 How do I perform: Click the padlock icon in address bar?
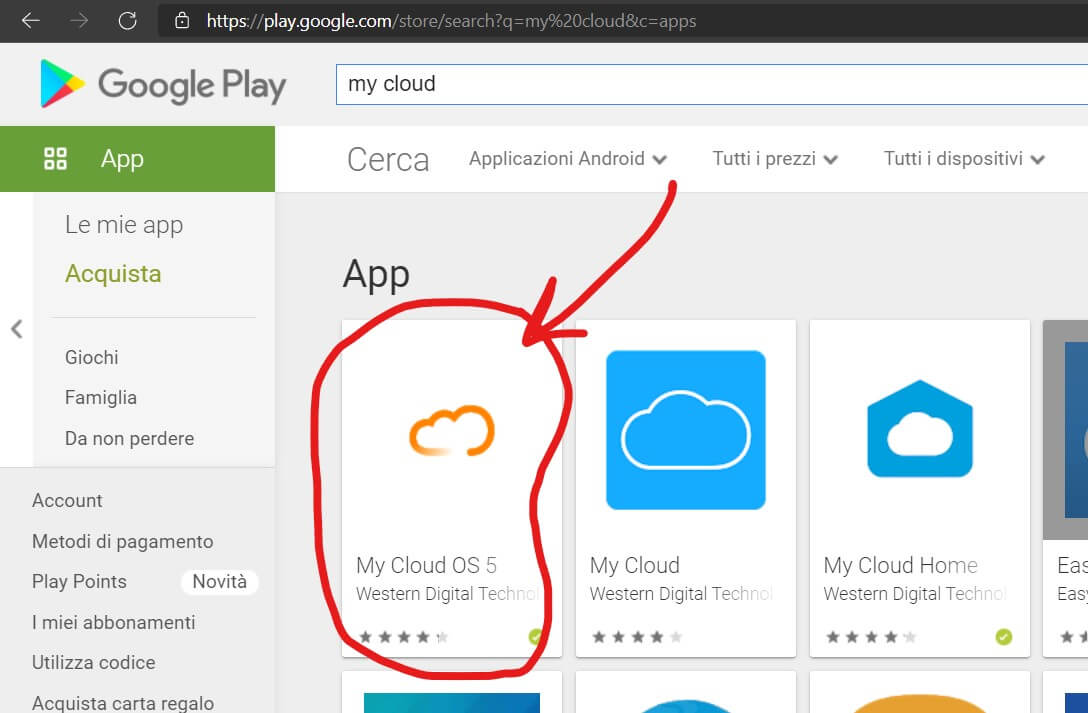tap(181, 20)
